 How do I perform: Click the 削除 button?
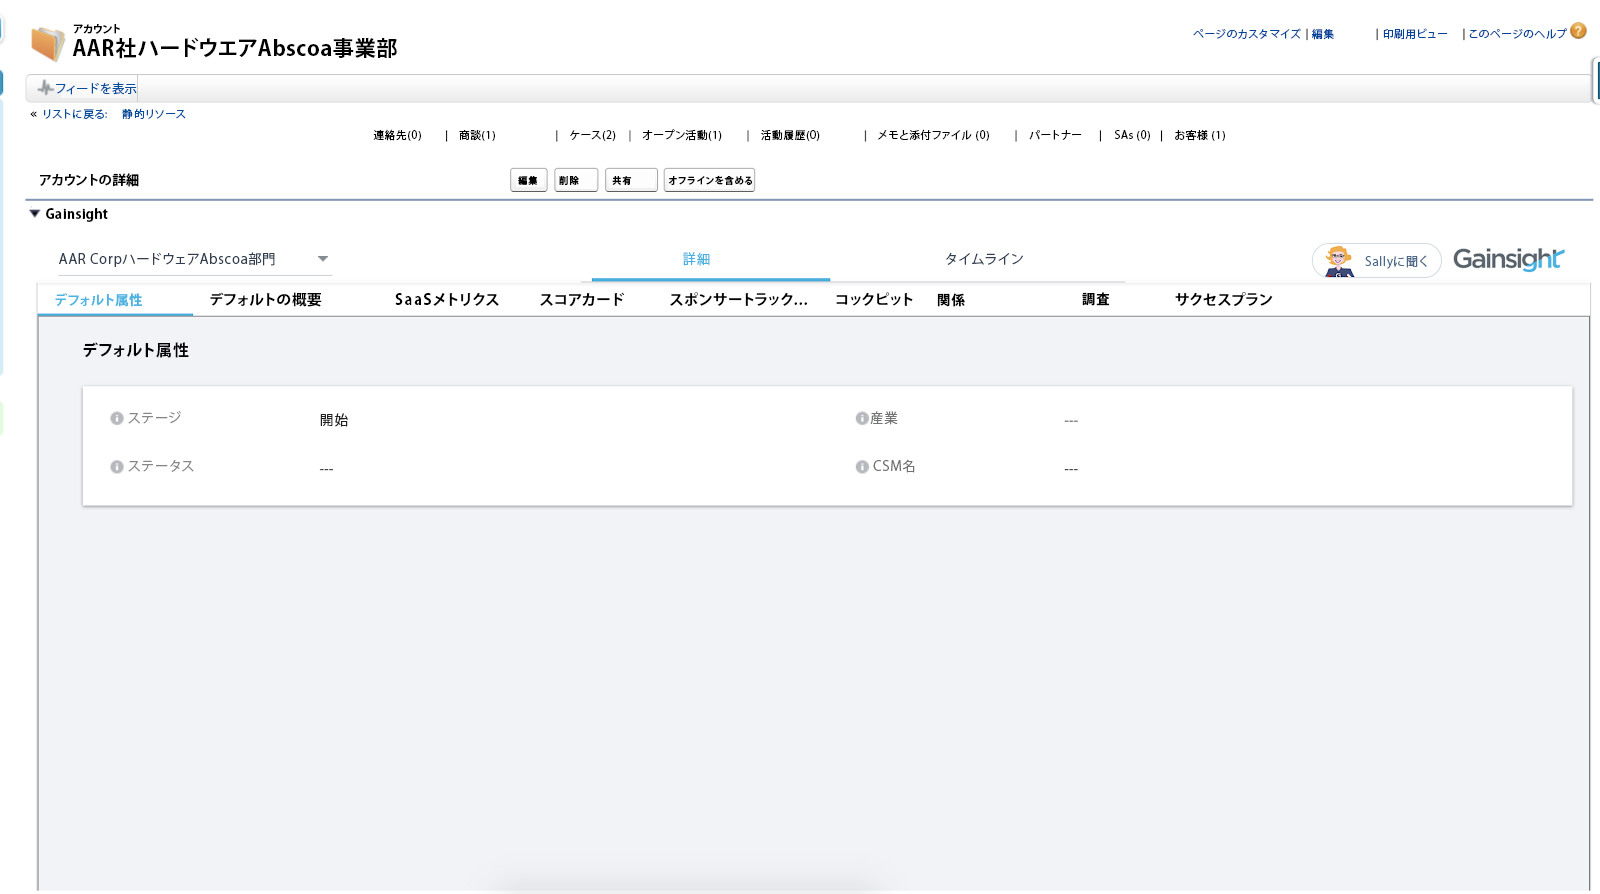[x=576, y=180]
